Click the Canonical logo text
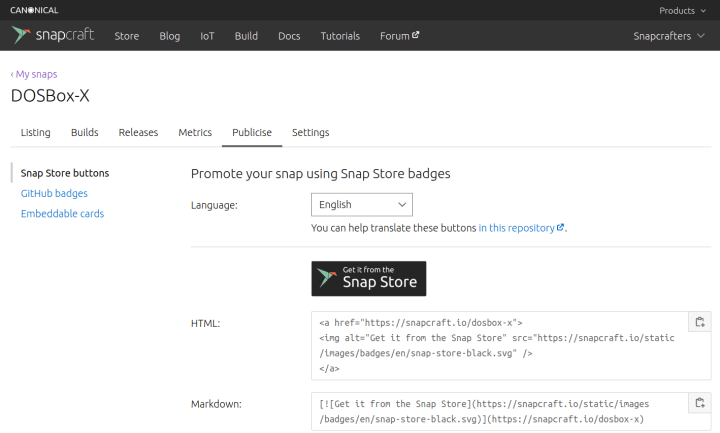Image resolution: width=720 pixels, height=433 pixels. pos(34,10)
